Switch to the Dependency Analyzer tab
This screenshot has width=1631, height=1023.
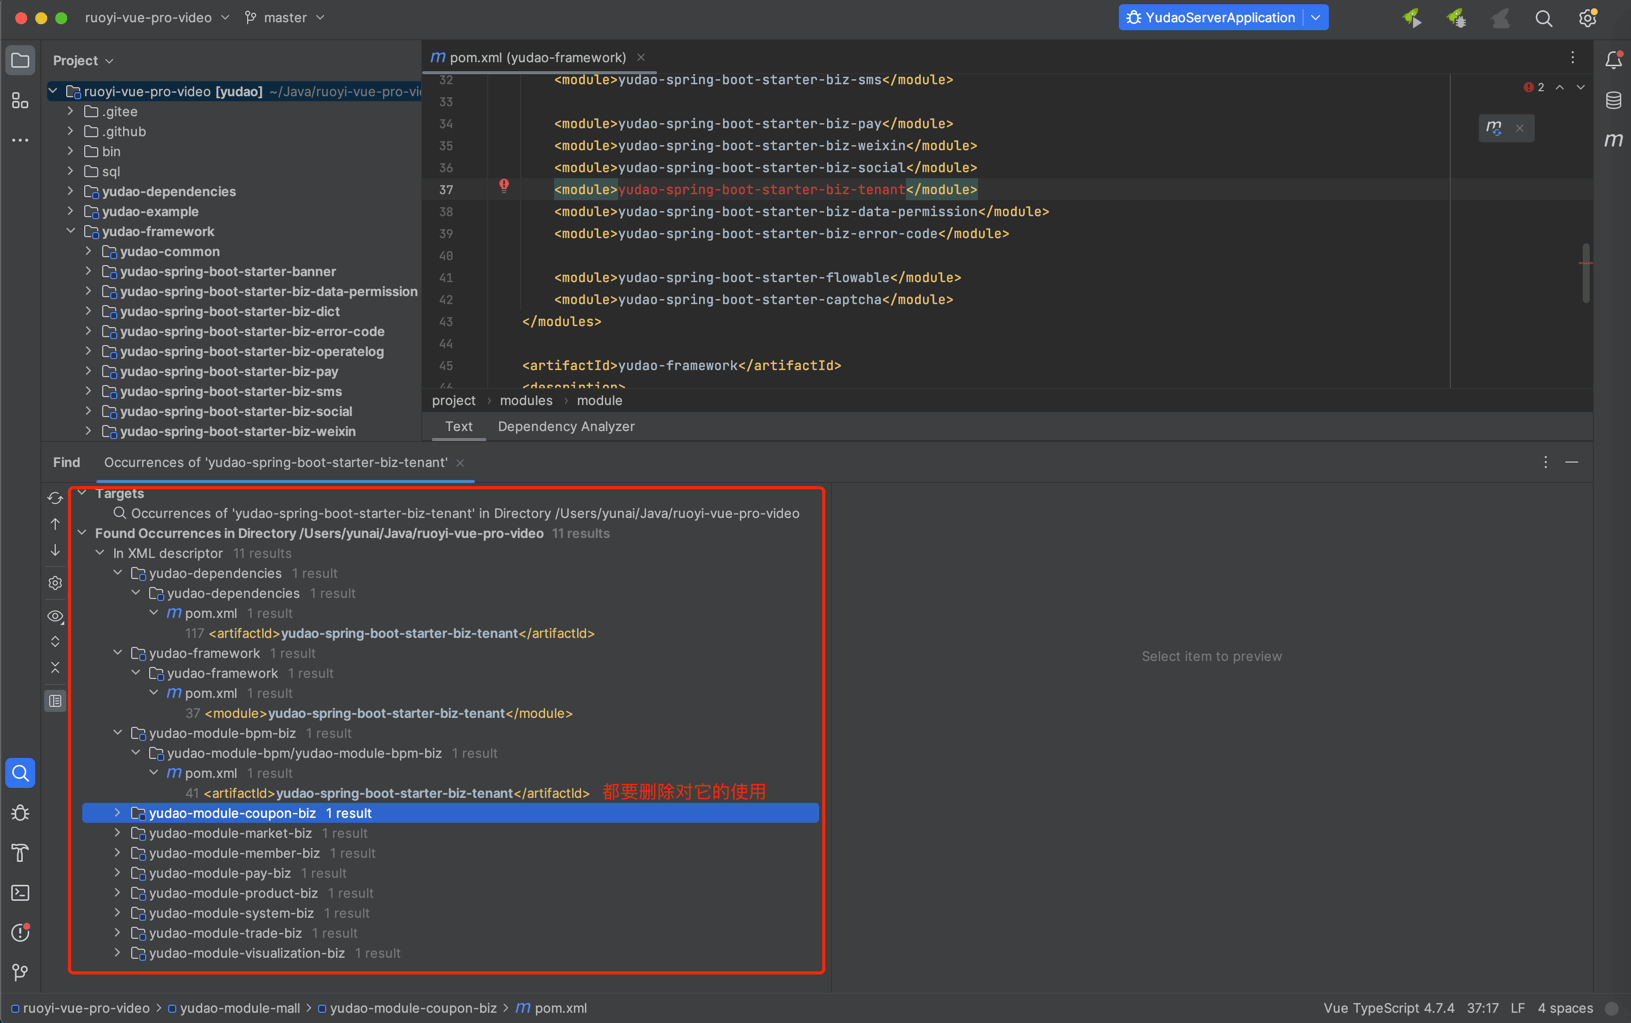(x=566, y=427)
